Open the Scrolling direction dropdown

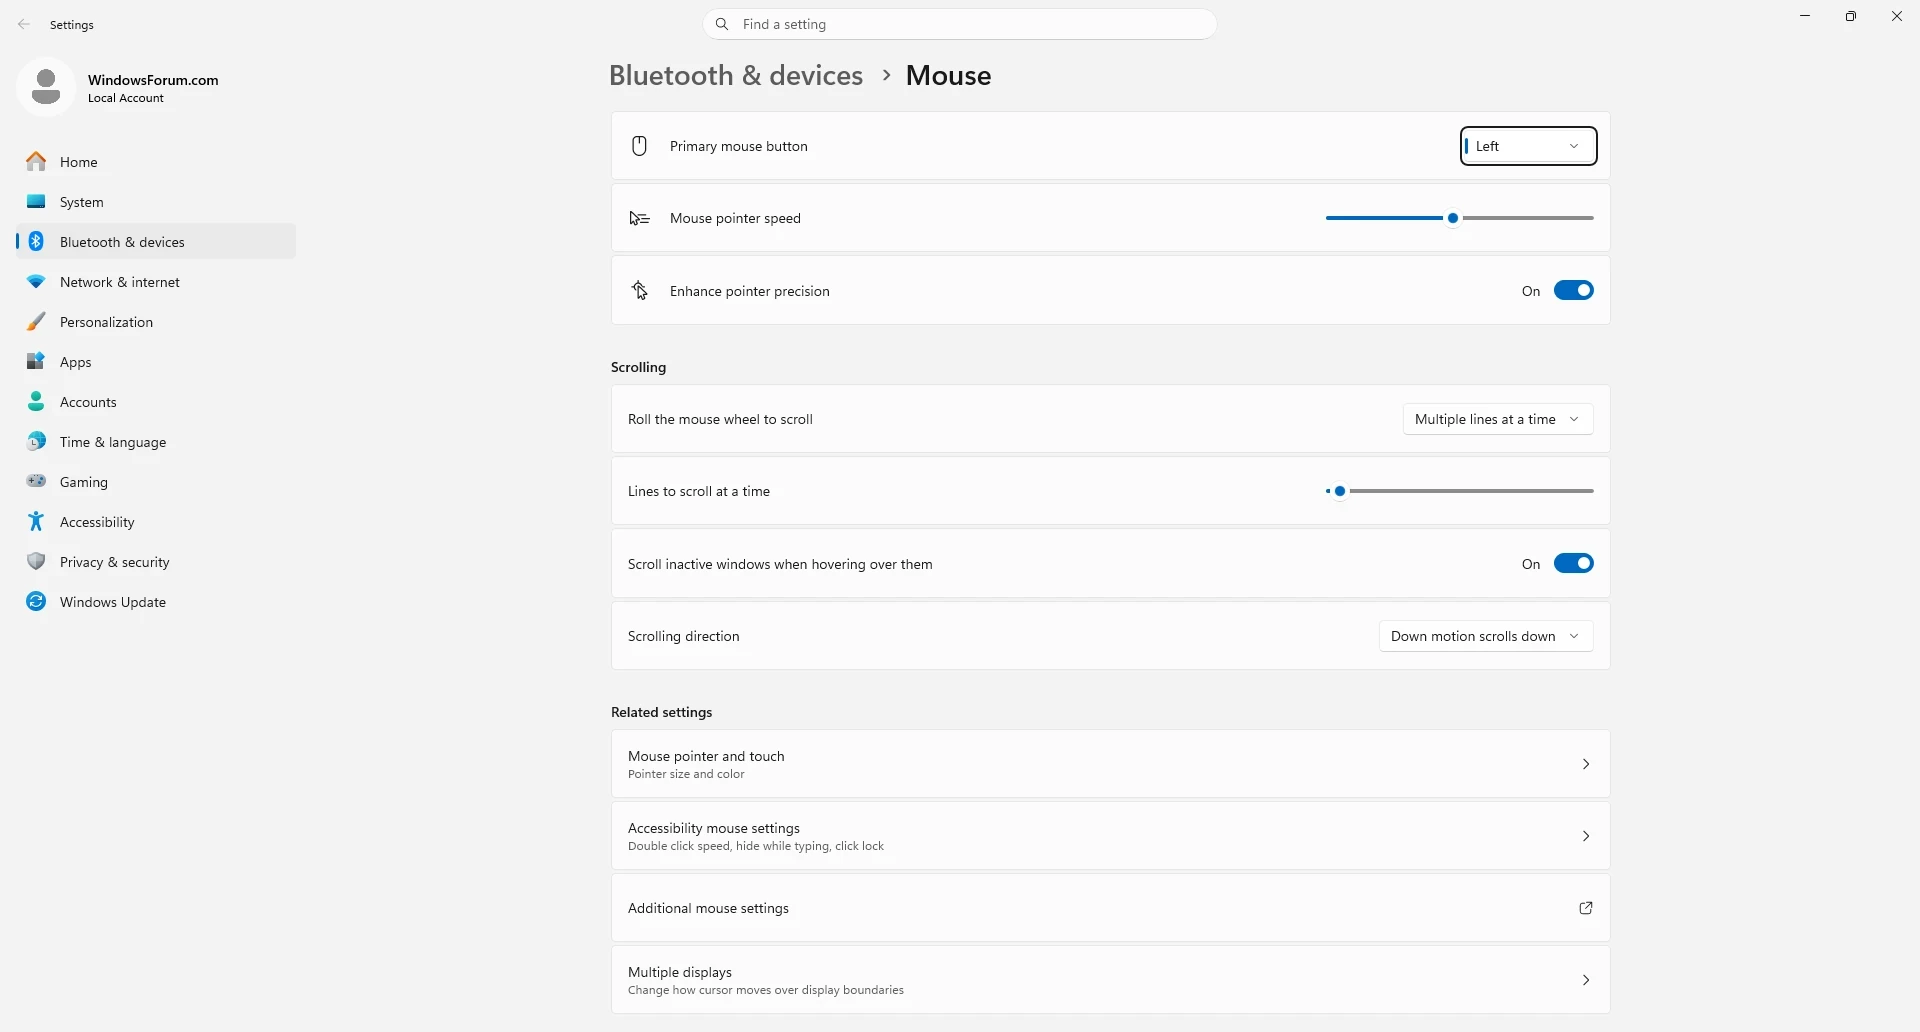click(1486, 636)
